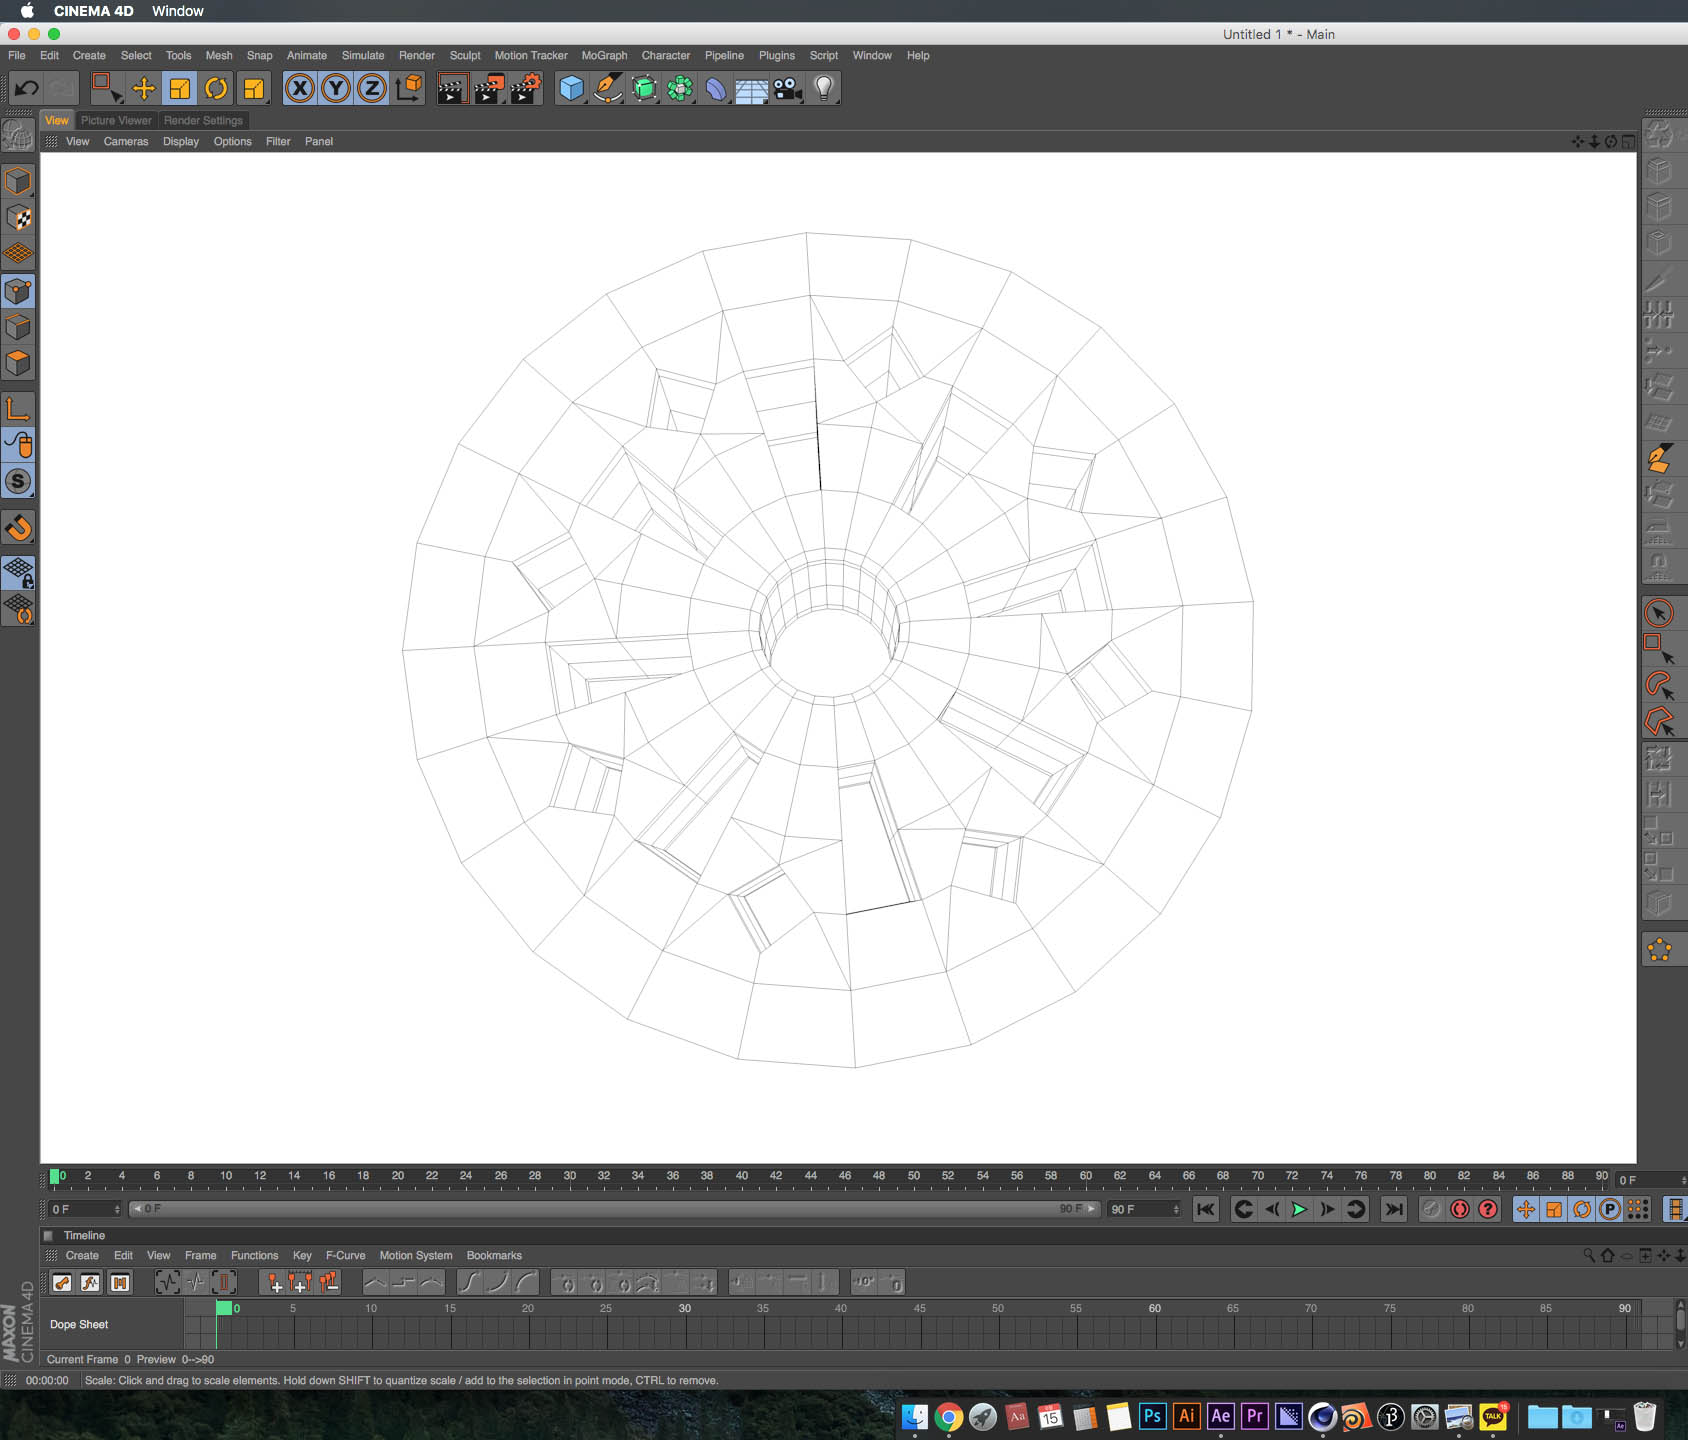Image resolution: width=1688 pixels, height=1440 pixels.
Task: Open the MoGraph menu
Action: [604, 55]
